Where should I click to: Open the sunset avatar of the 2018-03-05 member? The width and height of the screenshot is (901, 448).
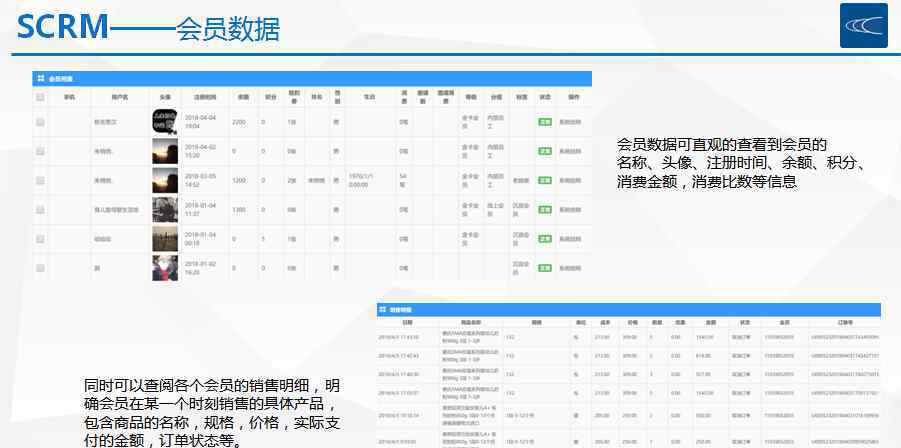(165, 180)
